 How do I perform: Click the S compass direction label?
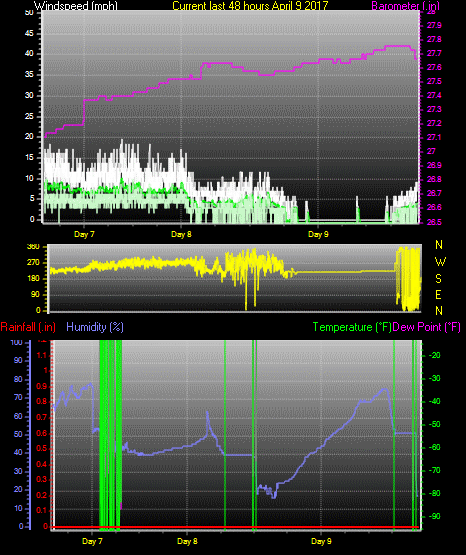tap(438, 279)
